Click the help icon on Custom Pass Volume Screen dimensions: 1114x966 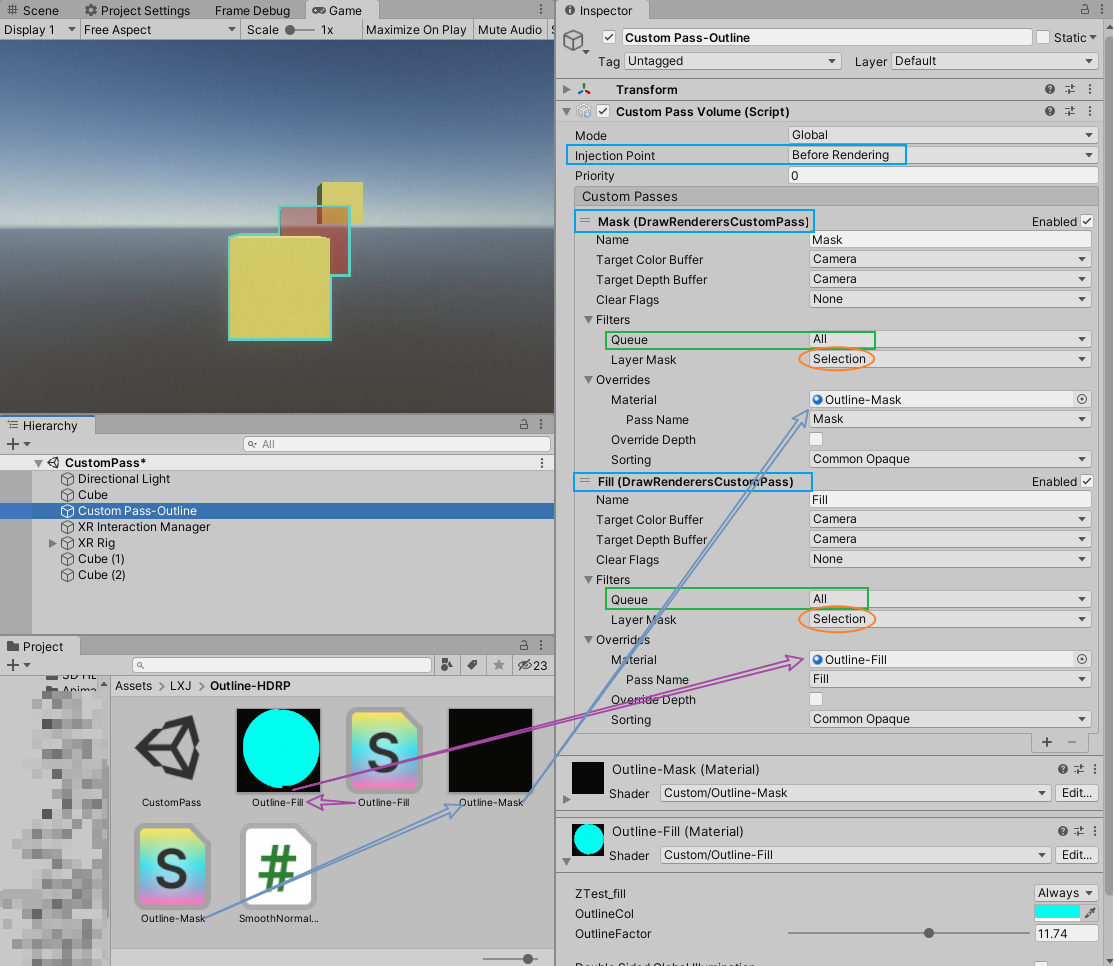coord(1047,111)
